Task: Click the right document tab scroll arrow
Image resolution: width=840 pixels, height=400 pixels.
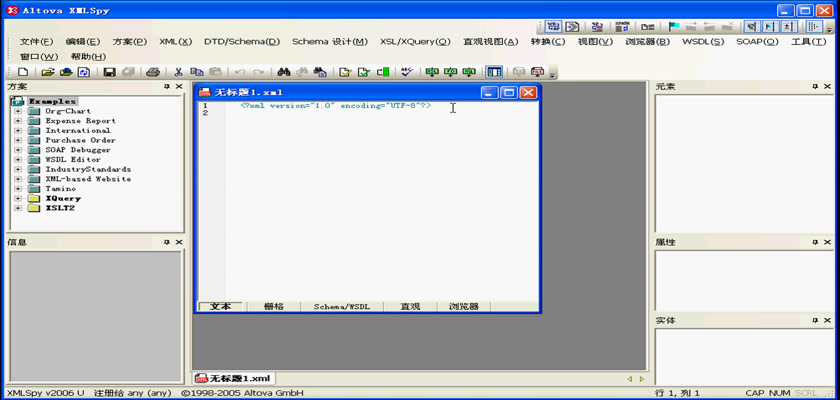Action: 642,379
